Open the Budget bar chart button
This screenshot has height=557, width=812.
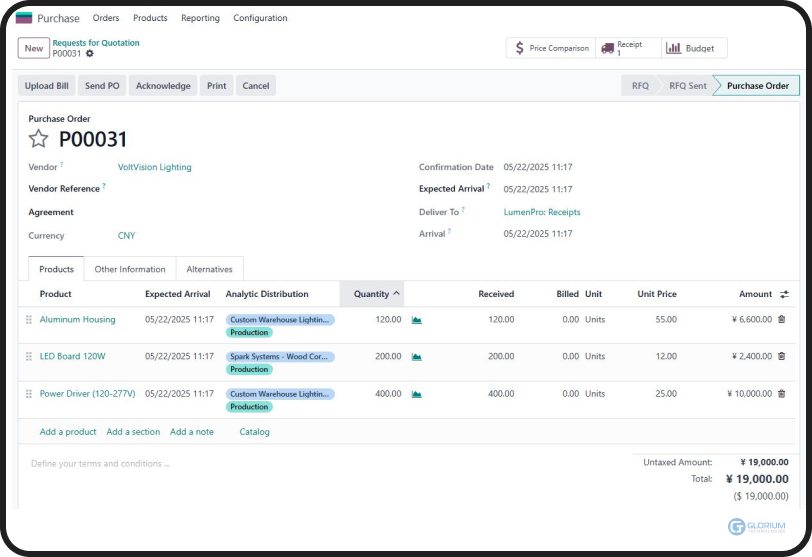693,48
